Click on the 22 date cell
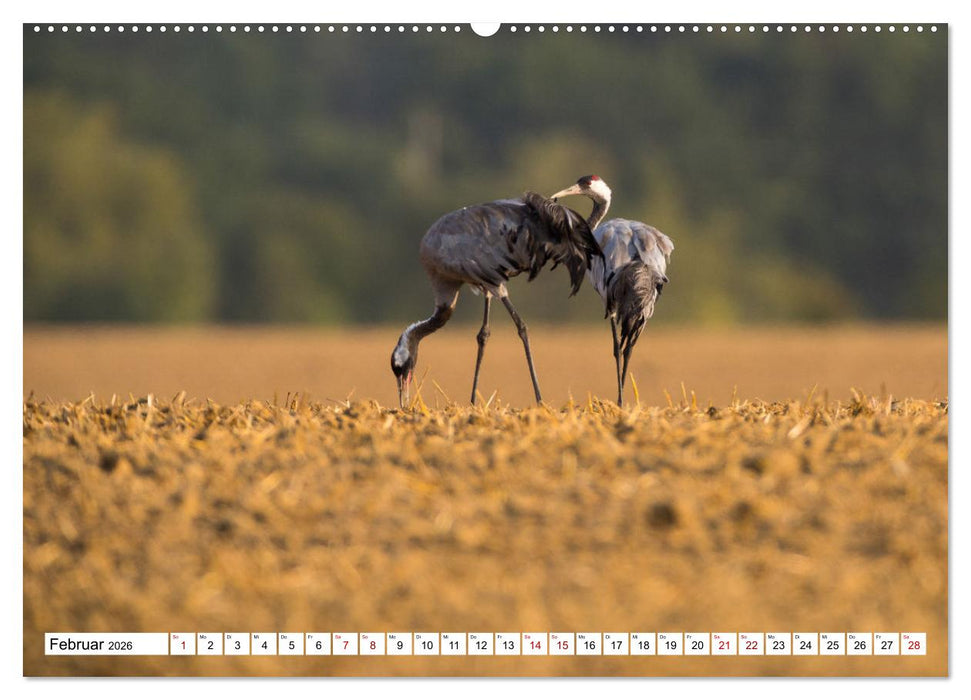971x700 pixels. pyautogui.click(x=750, y=645)
